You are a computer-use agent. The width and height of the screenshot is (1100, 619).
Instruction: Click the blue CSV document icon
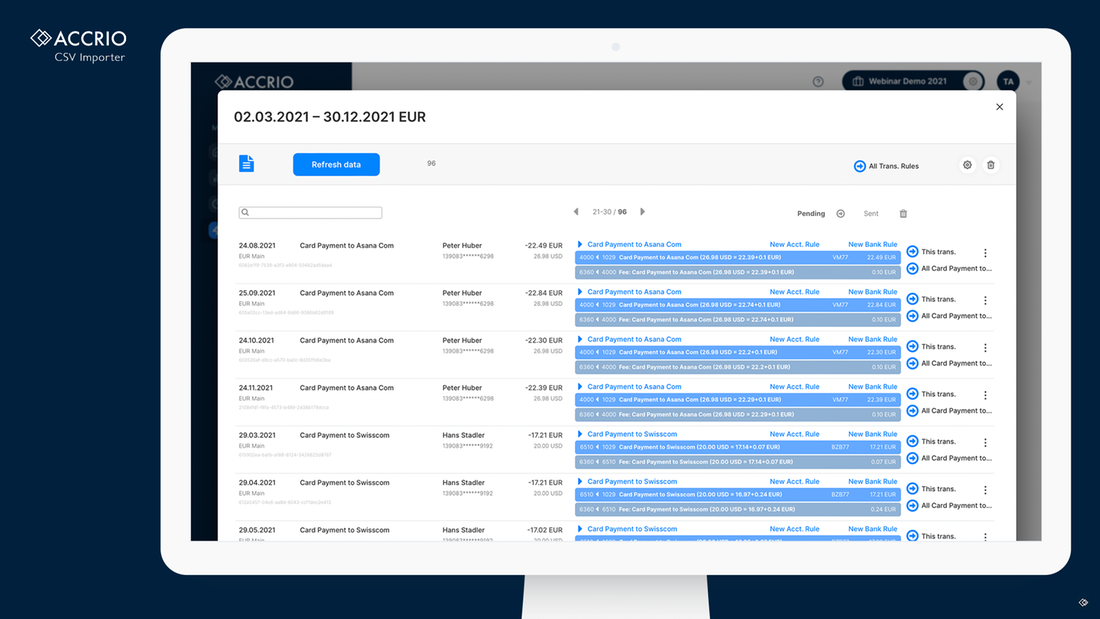point(247,163)
